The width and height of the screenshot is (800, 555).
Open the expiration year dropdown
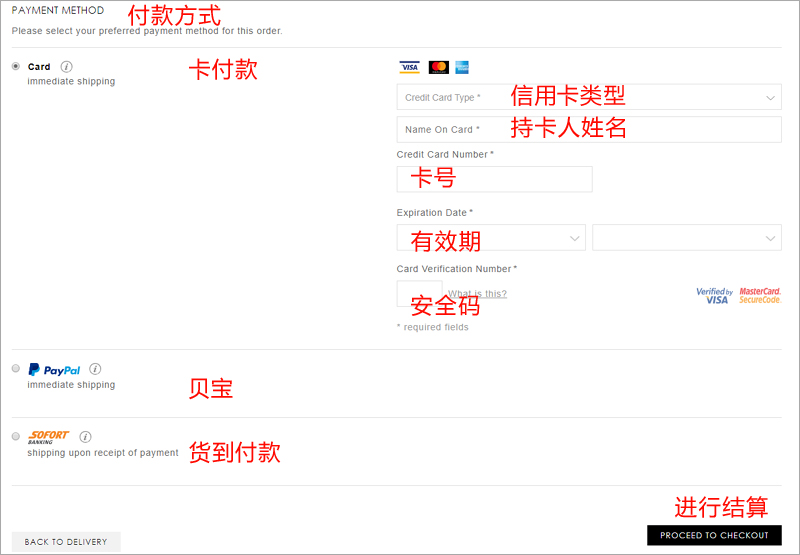click(687, 238)
